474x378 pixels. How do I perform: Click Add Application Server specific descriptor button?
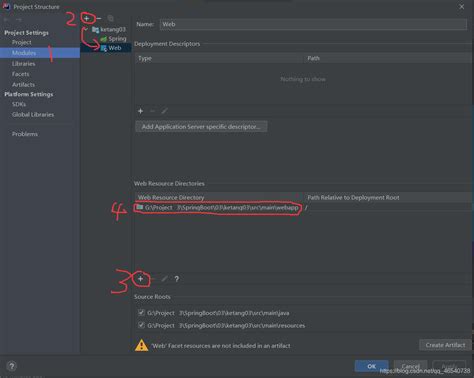coord(201,127)
